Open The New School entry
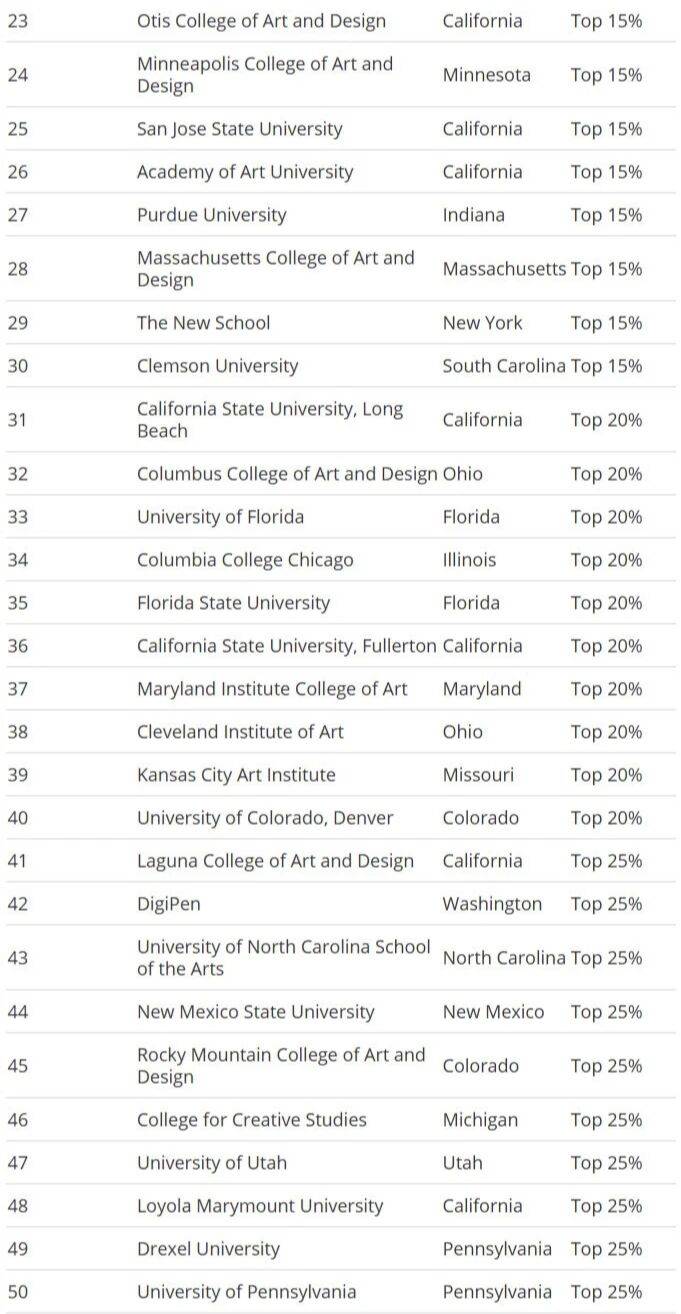The width and height of the screenshot is (681, 1314). coord(203,323)
